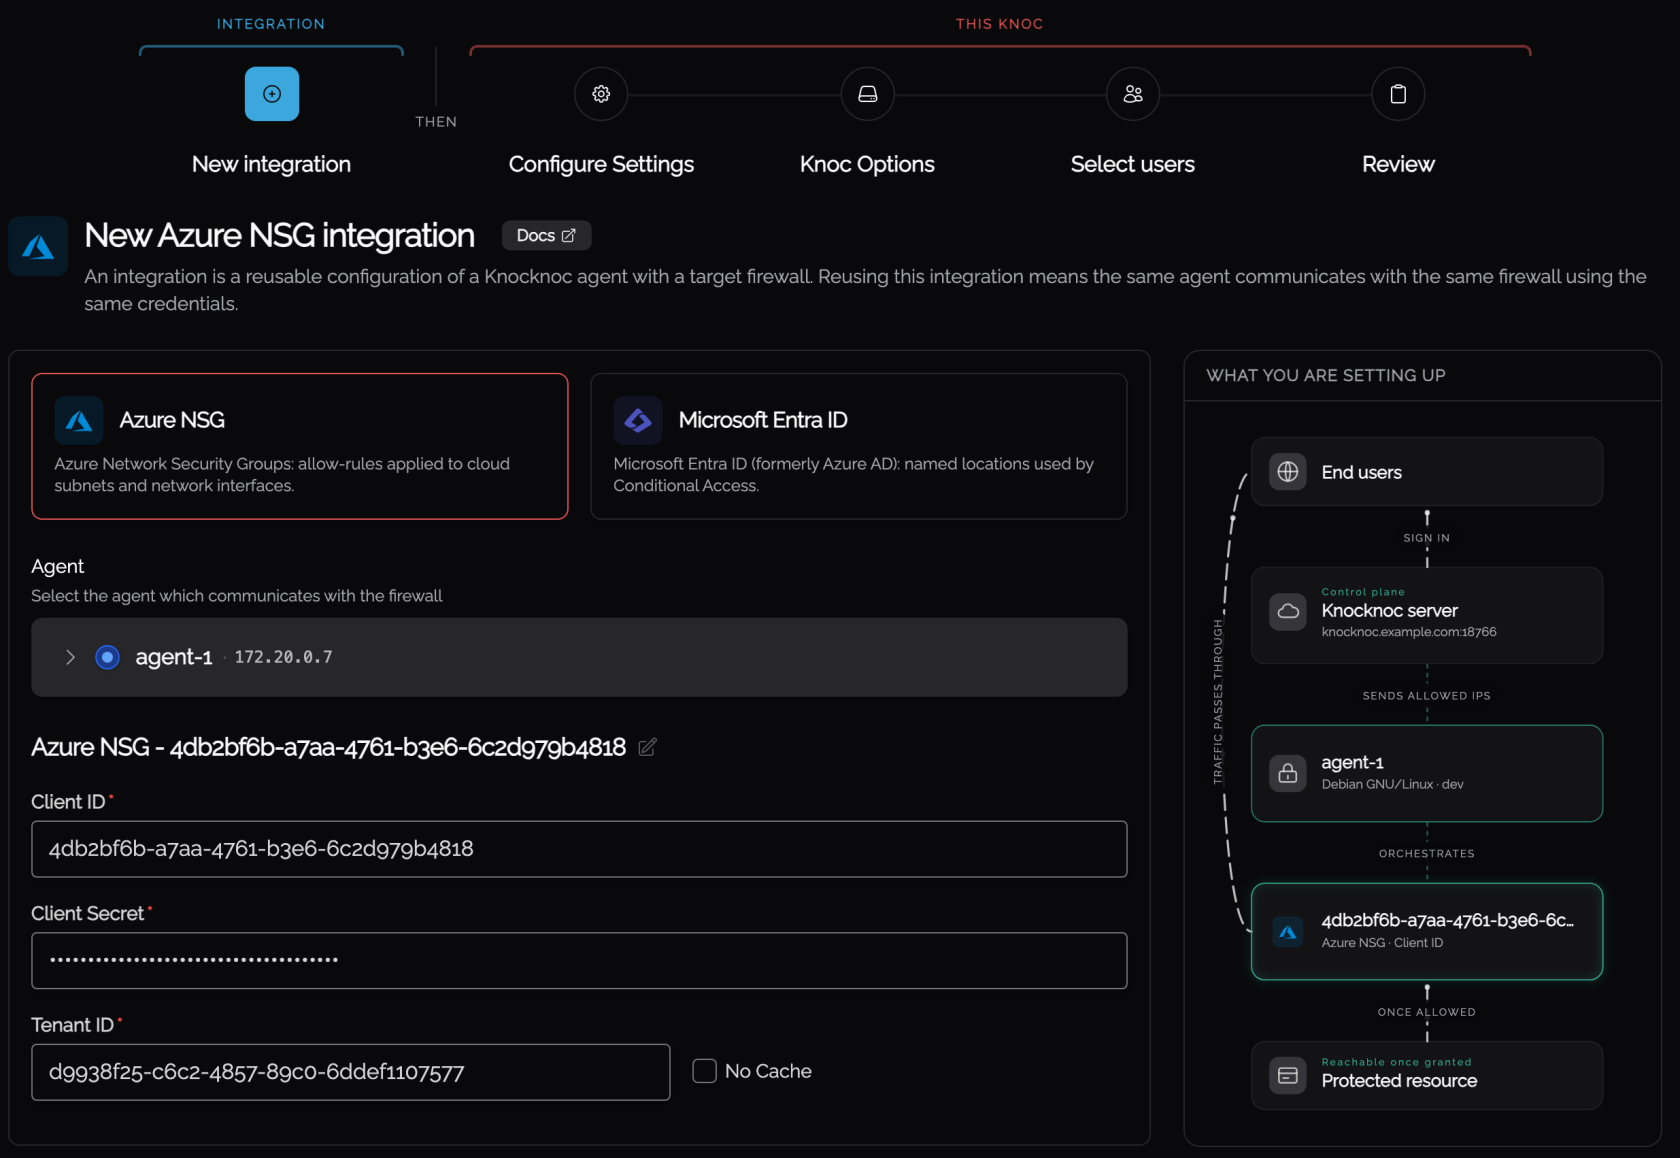Click the New integration plus icon

272,94
